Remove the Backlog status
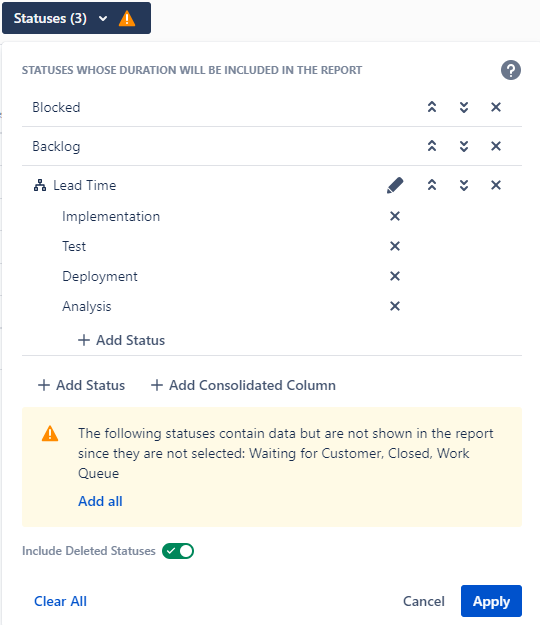This screenshot has width=540, height=625. click(496, 146)
